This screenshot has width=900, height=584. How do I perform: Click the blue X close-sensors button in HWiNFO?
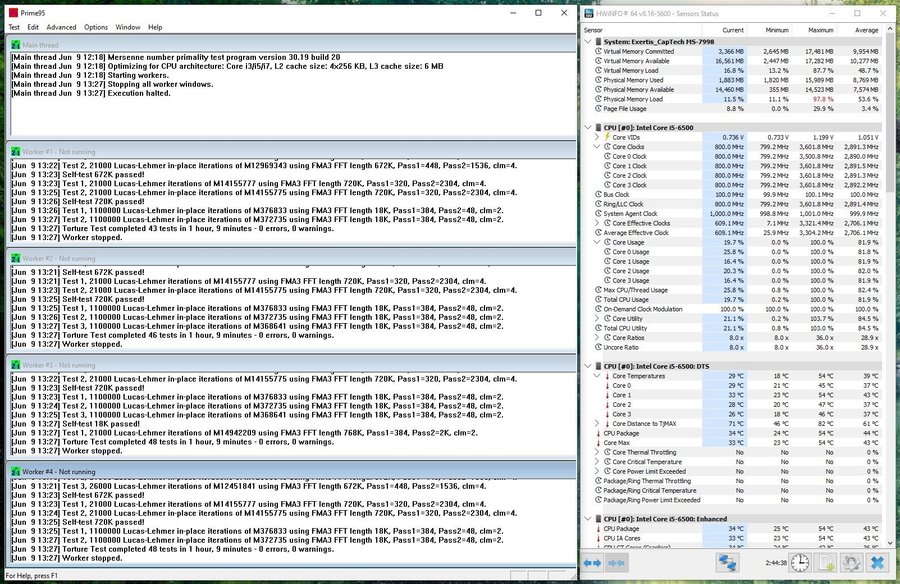pos(877,563)
